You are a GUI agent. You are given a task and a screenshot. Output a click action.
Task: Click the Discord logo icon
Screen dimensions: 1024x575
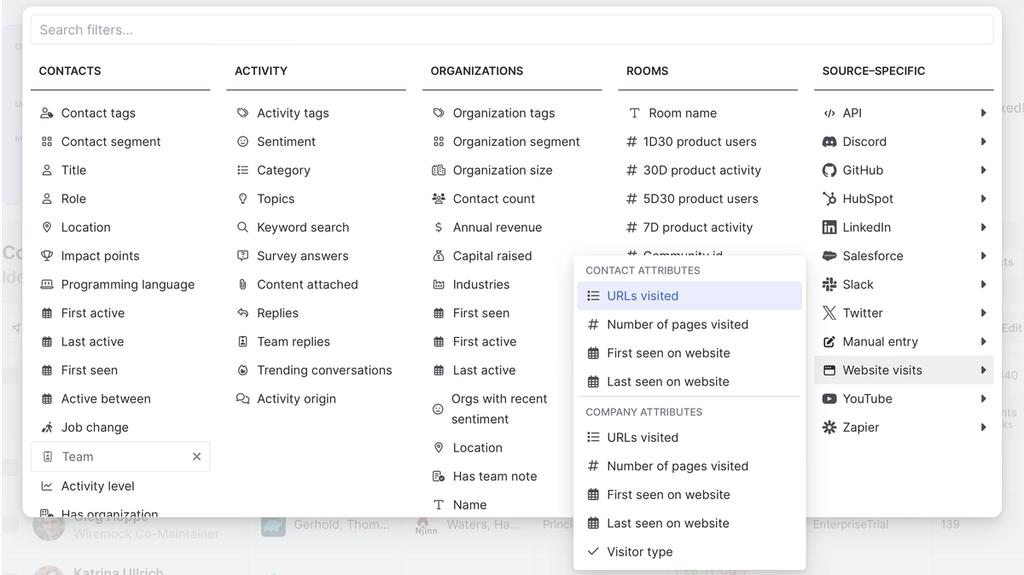829,142
